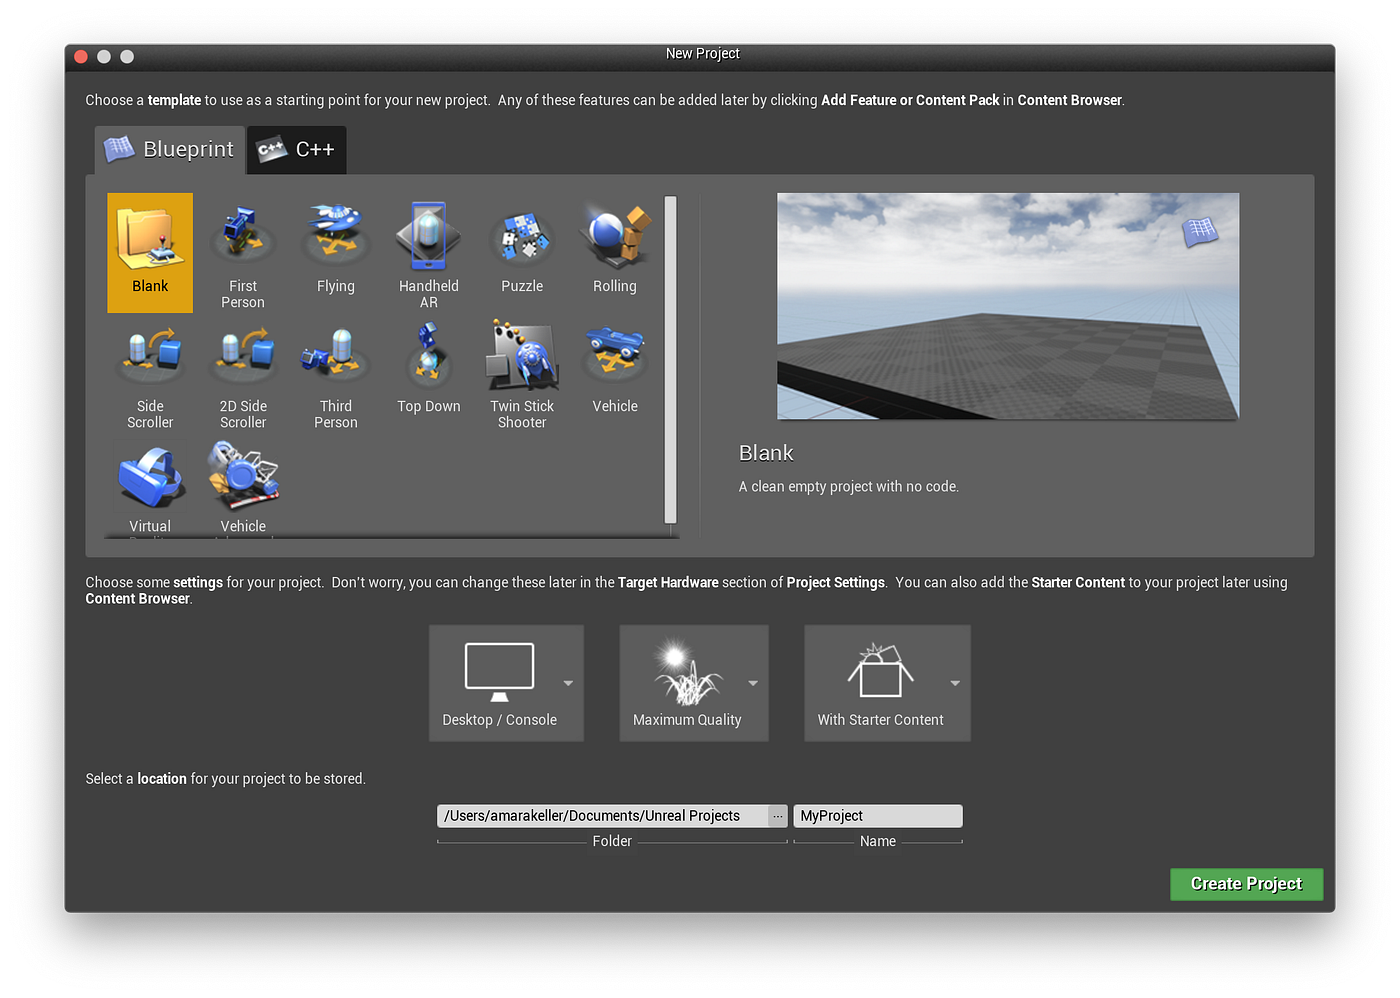Pick the Third Person template

click(x=335, y=372)
